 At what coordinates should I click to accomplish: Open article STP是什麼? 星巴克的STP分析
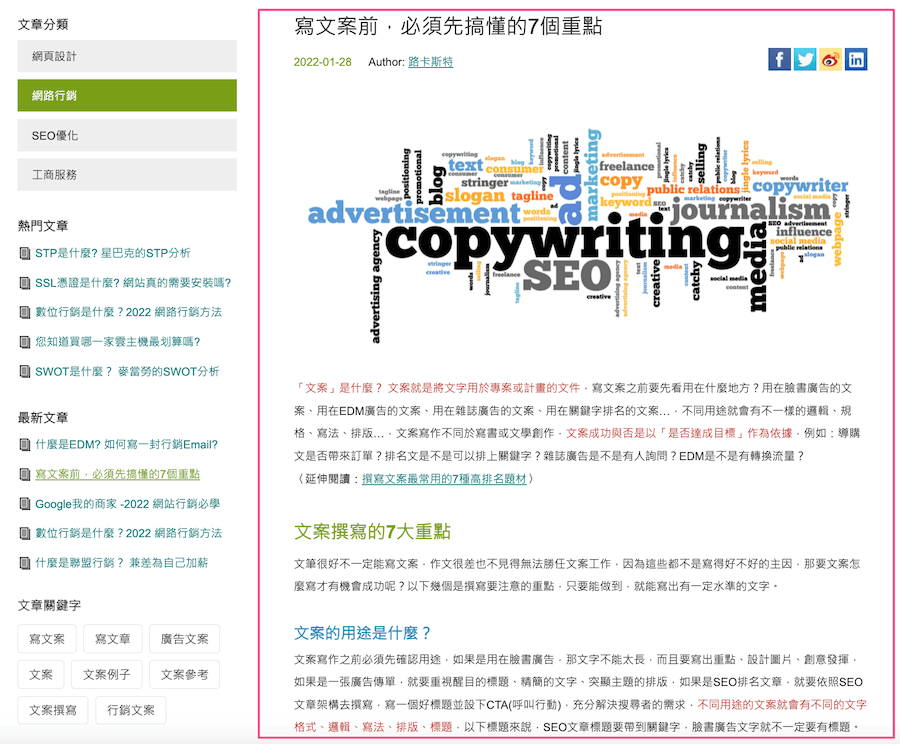112,253
